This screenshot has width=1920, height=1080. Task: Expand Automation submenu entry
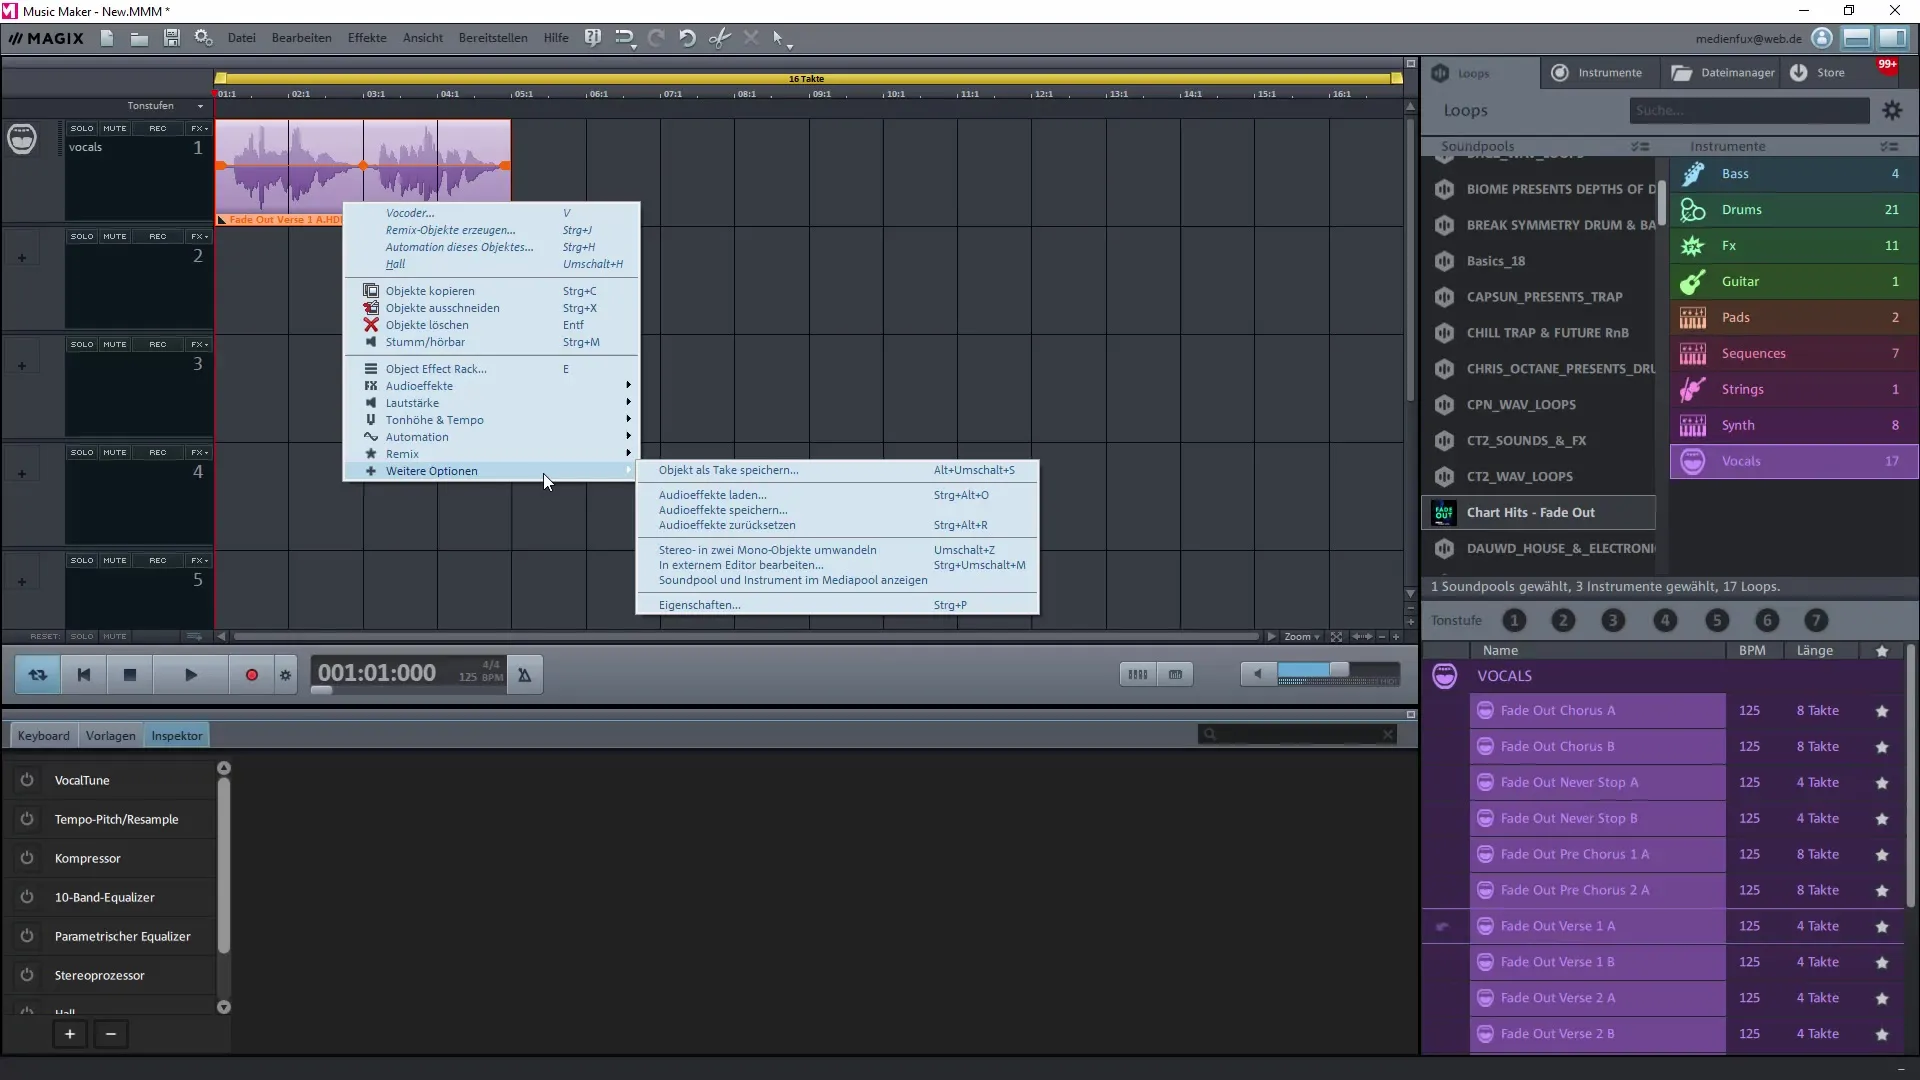[x=490, y=437]
